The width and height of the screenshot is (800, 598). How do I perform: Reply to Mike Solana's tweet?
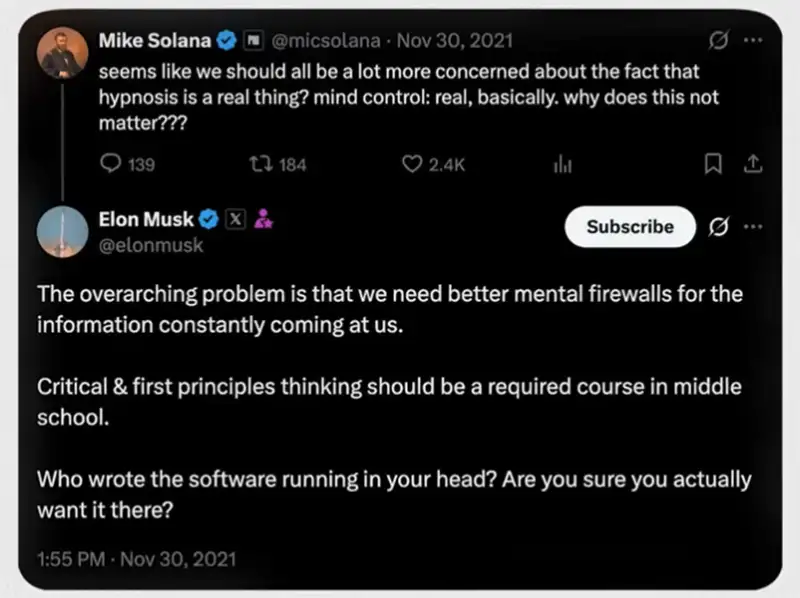click(112, 165)
